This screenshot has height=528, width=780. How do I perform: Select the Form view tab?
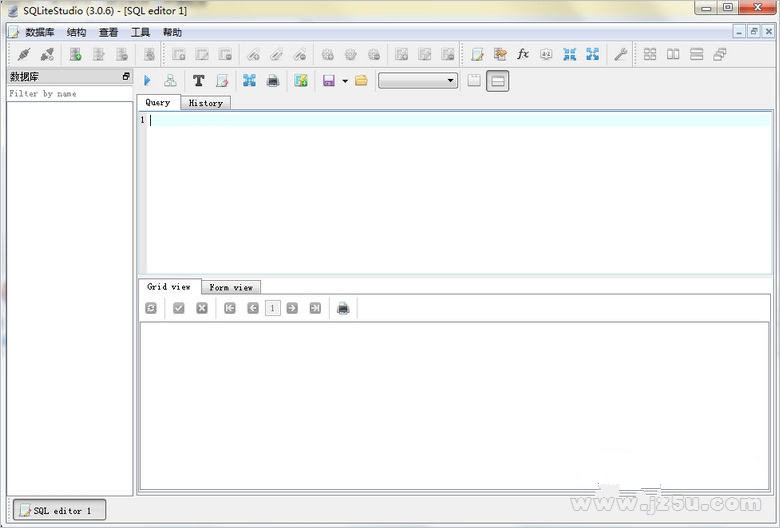(231, 287)
